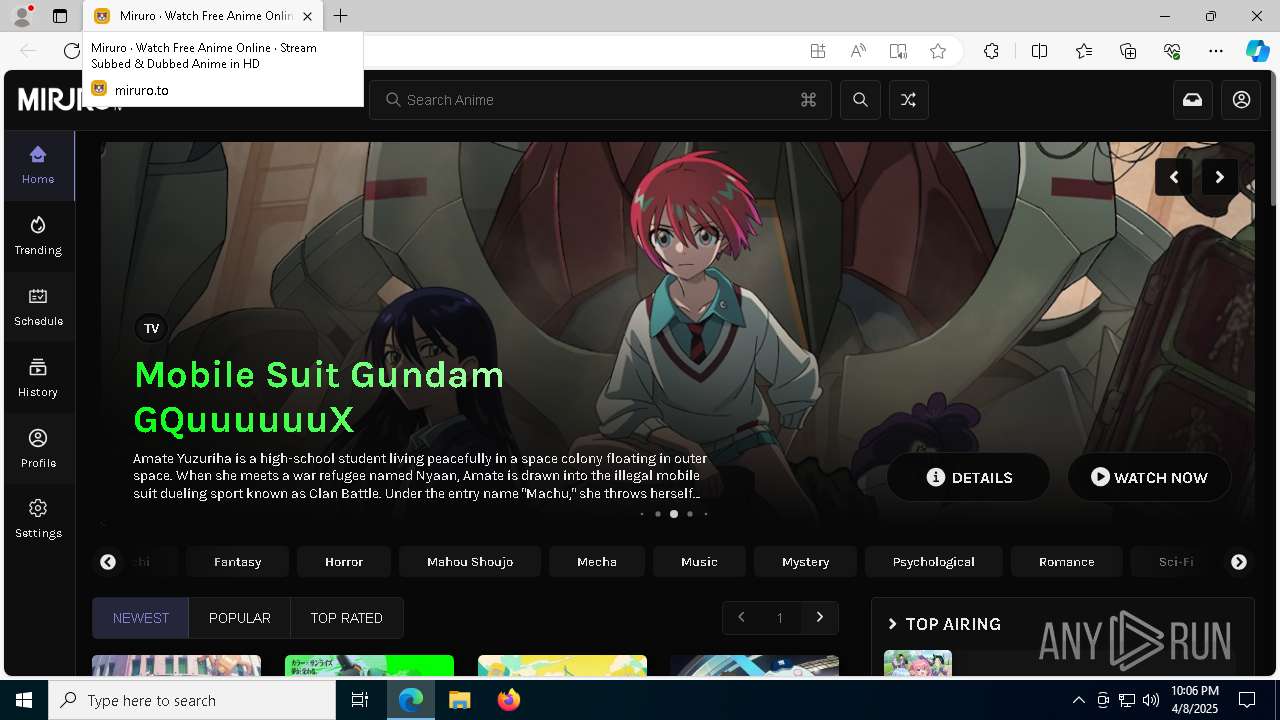Launch Firefox from taskbar

pyautogui.click(x=509, y=701)
